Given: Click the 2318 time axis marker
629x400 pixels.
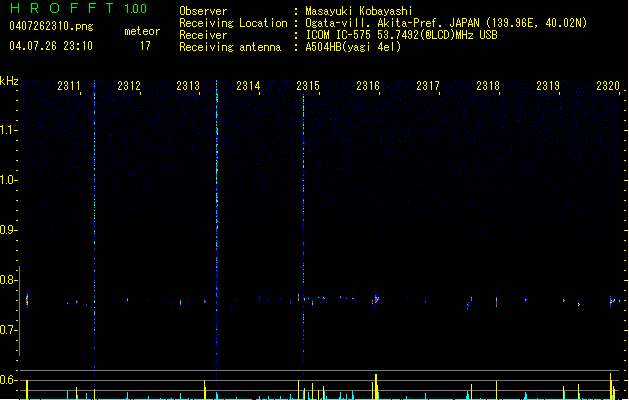Looking at the screenshot, I should 488,86.
